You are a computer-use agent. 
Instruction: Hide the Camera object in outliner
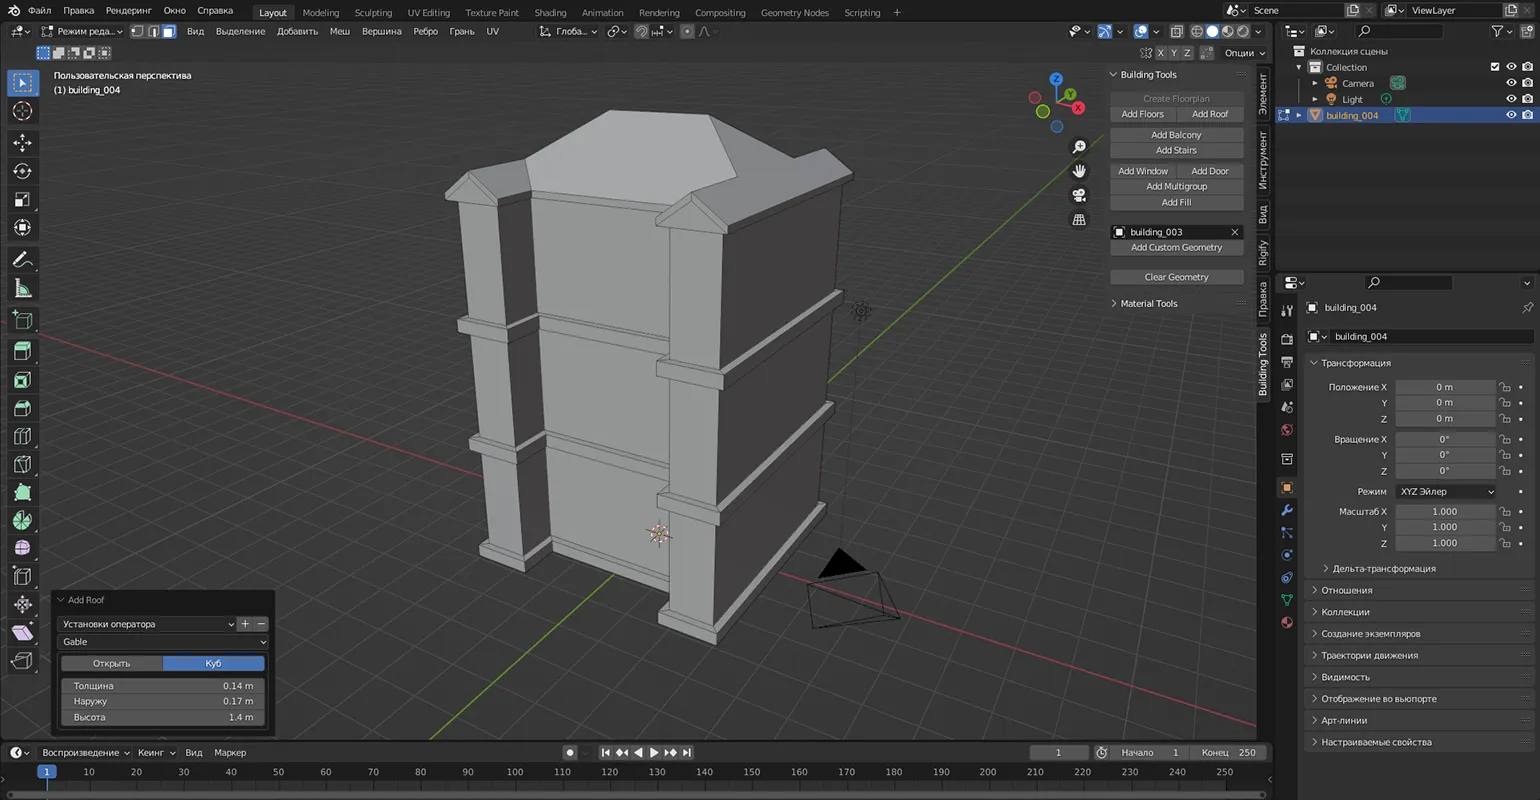[1511, 83]
